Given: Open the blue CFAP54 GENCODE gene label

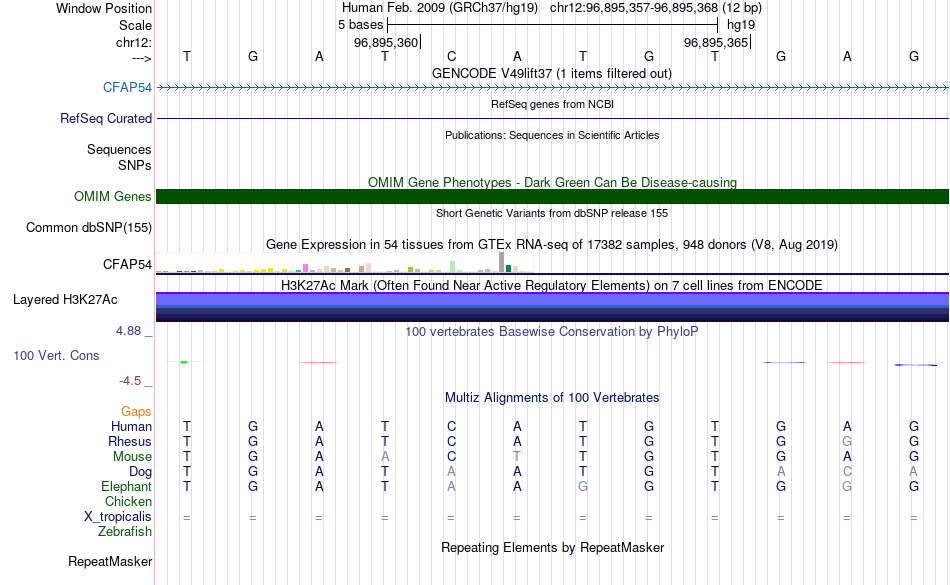Looking at the screenshot, I should [127, 87].
